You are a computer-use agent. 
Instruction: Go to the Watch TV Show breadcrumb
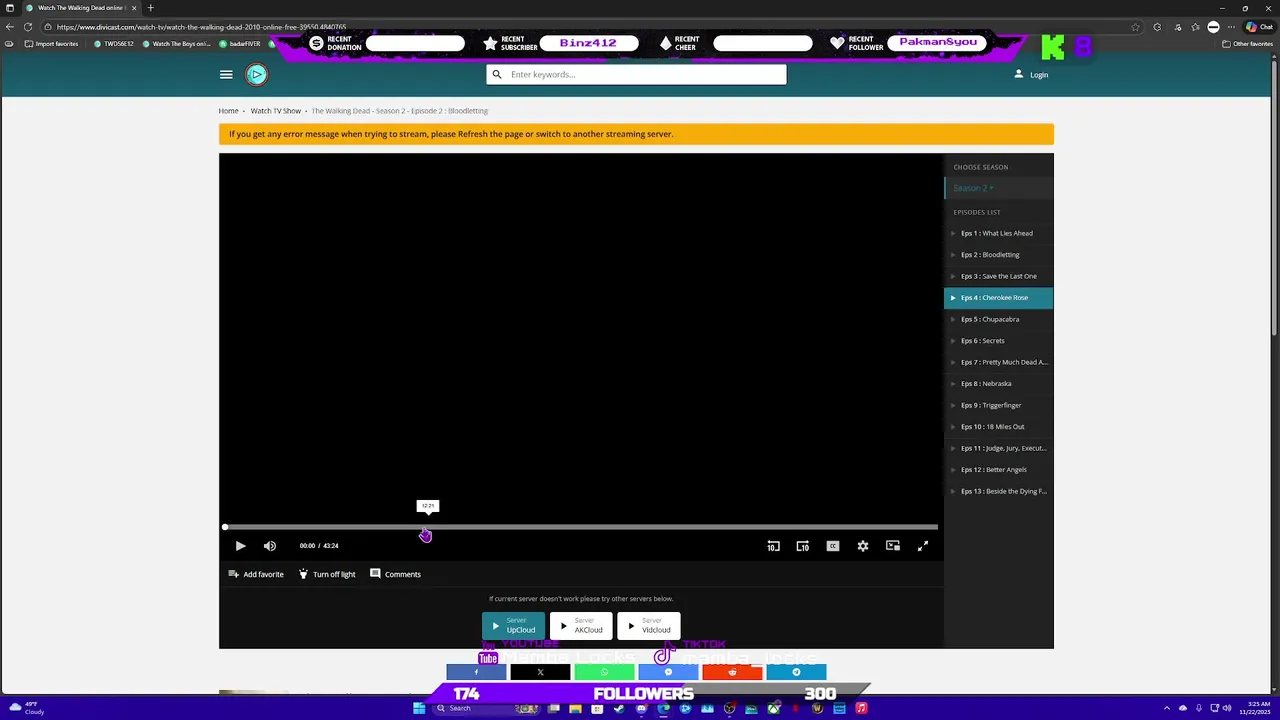pos(276,111)
